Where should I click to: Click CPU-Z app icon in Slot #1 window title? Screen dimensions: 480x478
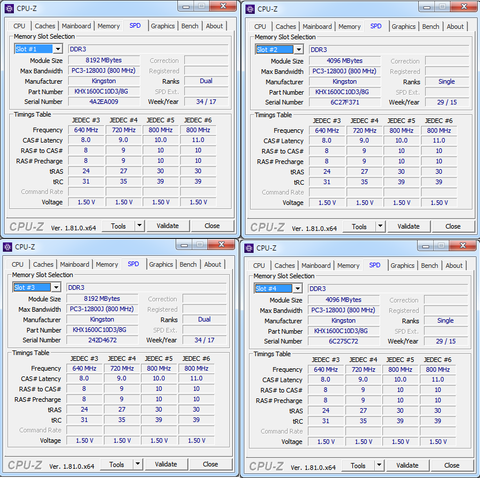click(x=9, y=9)
